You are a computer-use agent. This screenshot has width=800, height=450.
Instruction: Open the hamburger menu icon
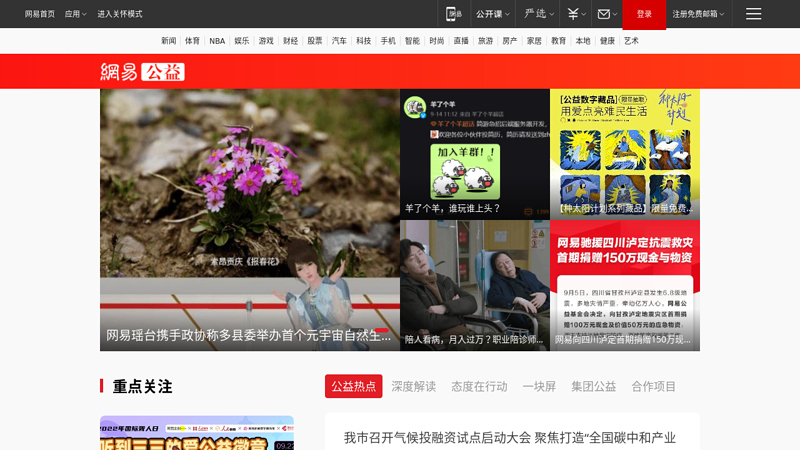(753, 14)
